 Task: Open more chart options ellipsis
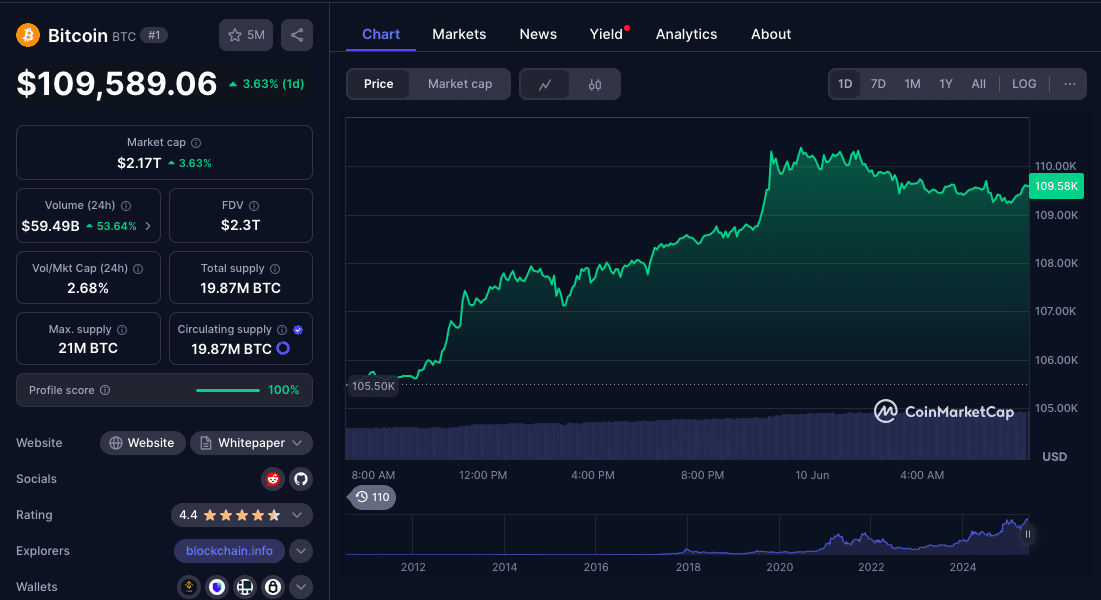pos(1069,84)
